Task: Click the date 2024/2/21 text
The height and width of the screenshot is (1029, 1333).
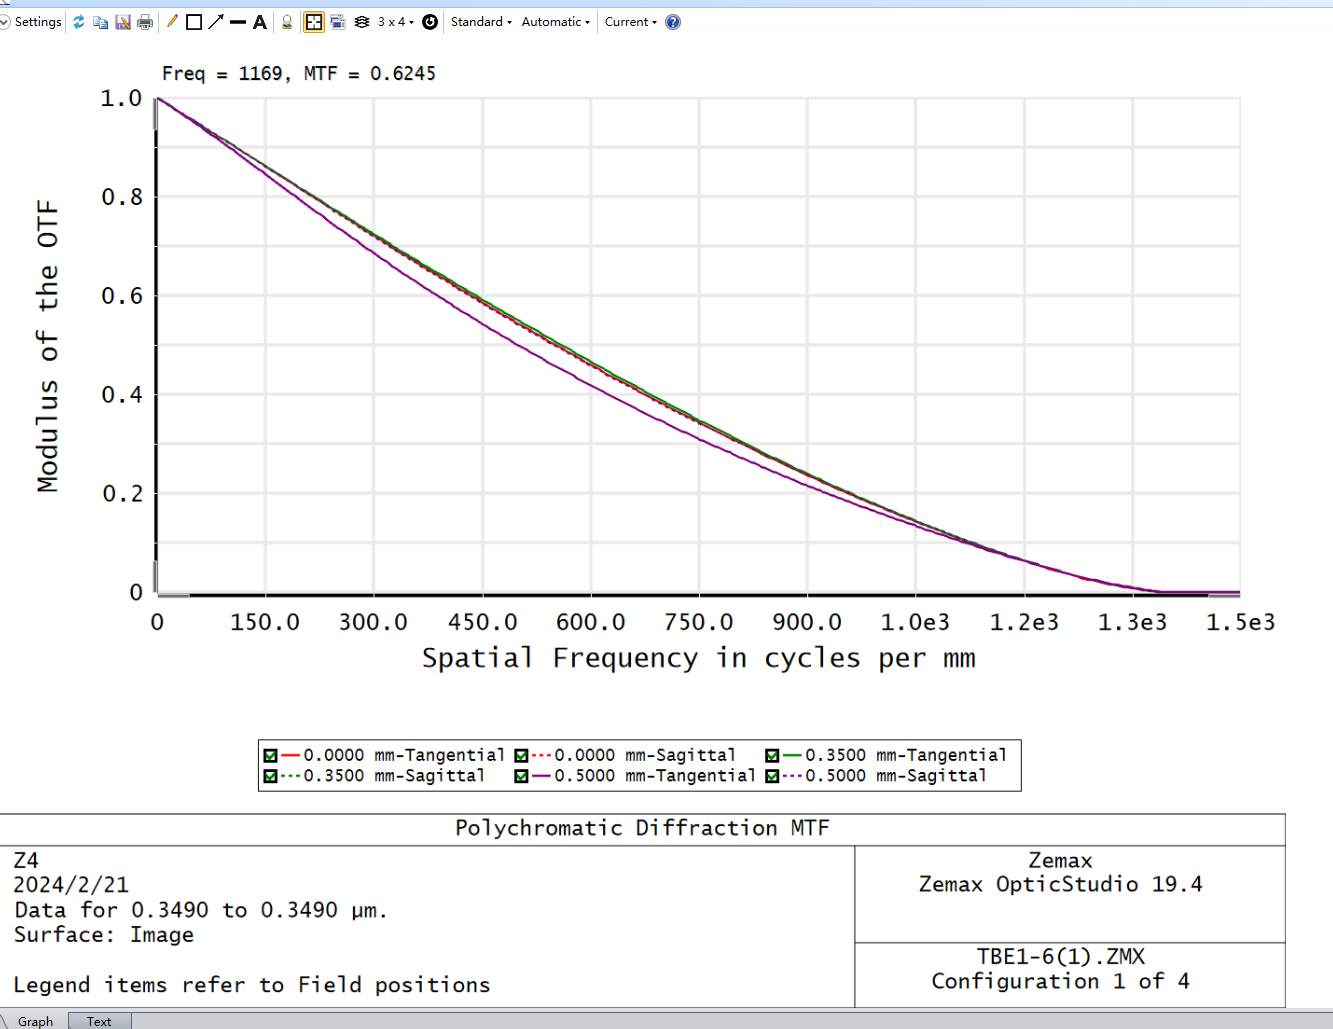Action: 71,885
